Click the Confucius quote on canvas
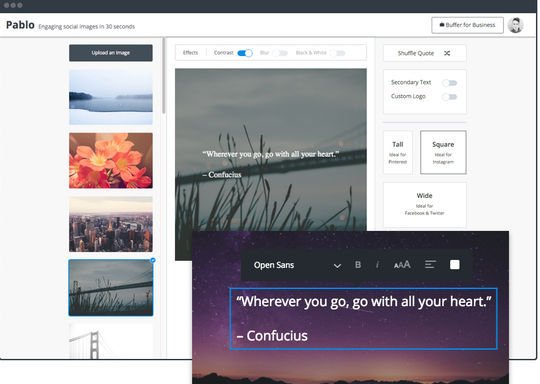540x384 pixels. pos(271,164)
